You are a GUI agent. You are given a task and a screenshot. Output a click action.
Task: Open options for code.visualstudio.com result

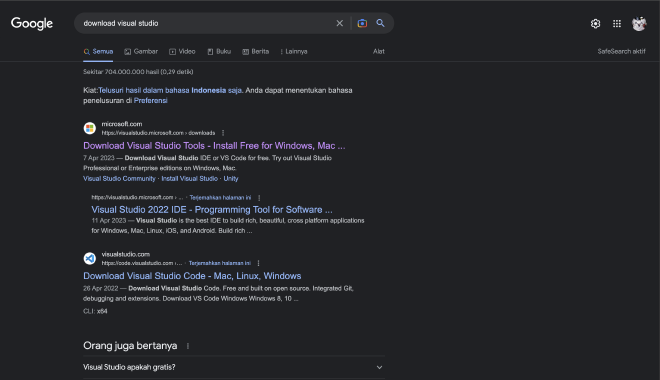pyautogui.click(x=258, y=263)
